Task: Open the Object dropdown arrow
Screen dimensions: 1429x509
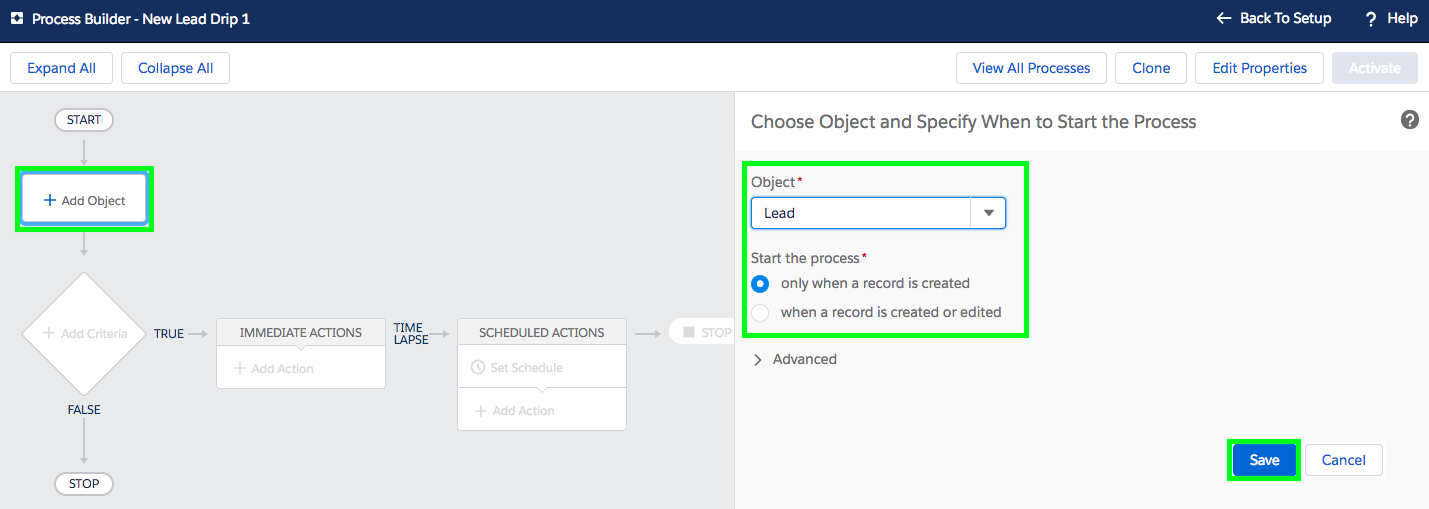Action: pos(988,213)
